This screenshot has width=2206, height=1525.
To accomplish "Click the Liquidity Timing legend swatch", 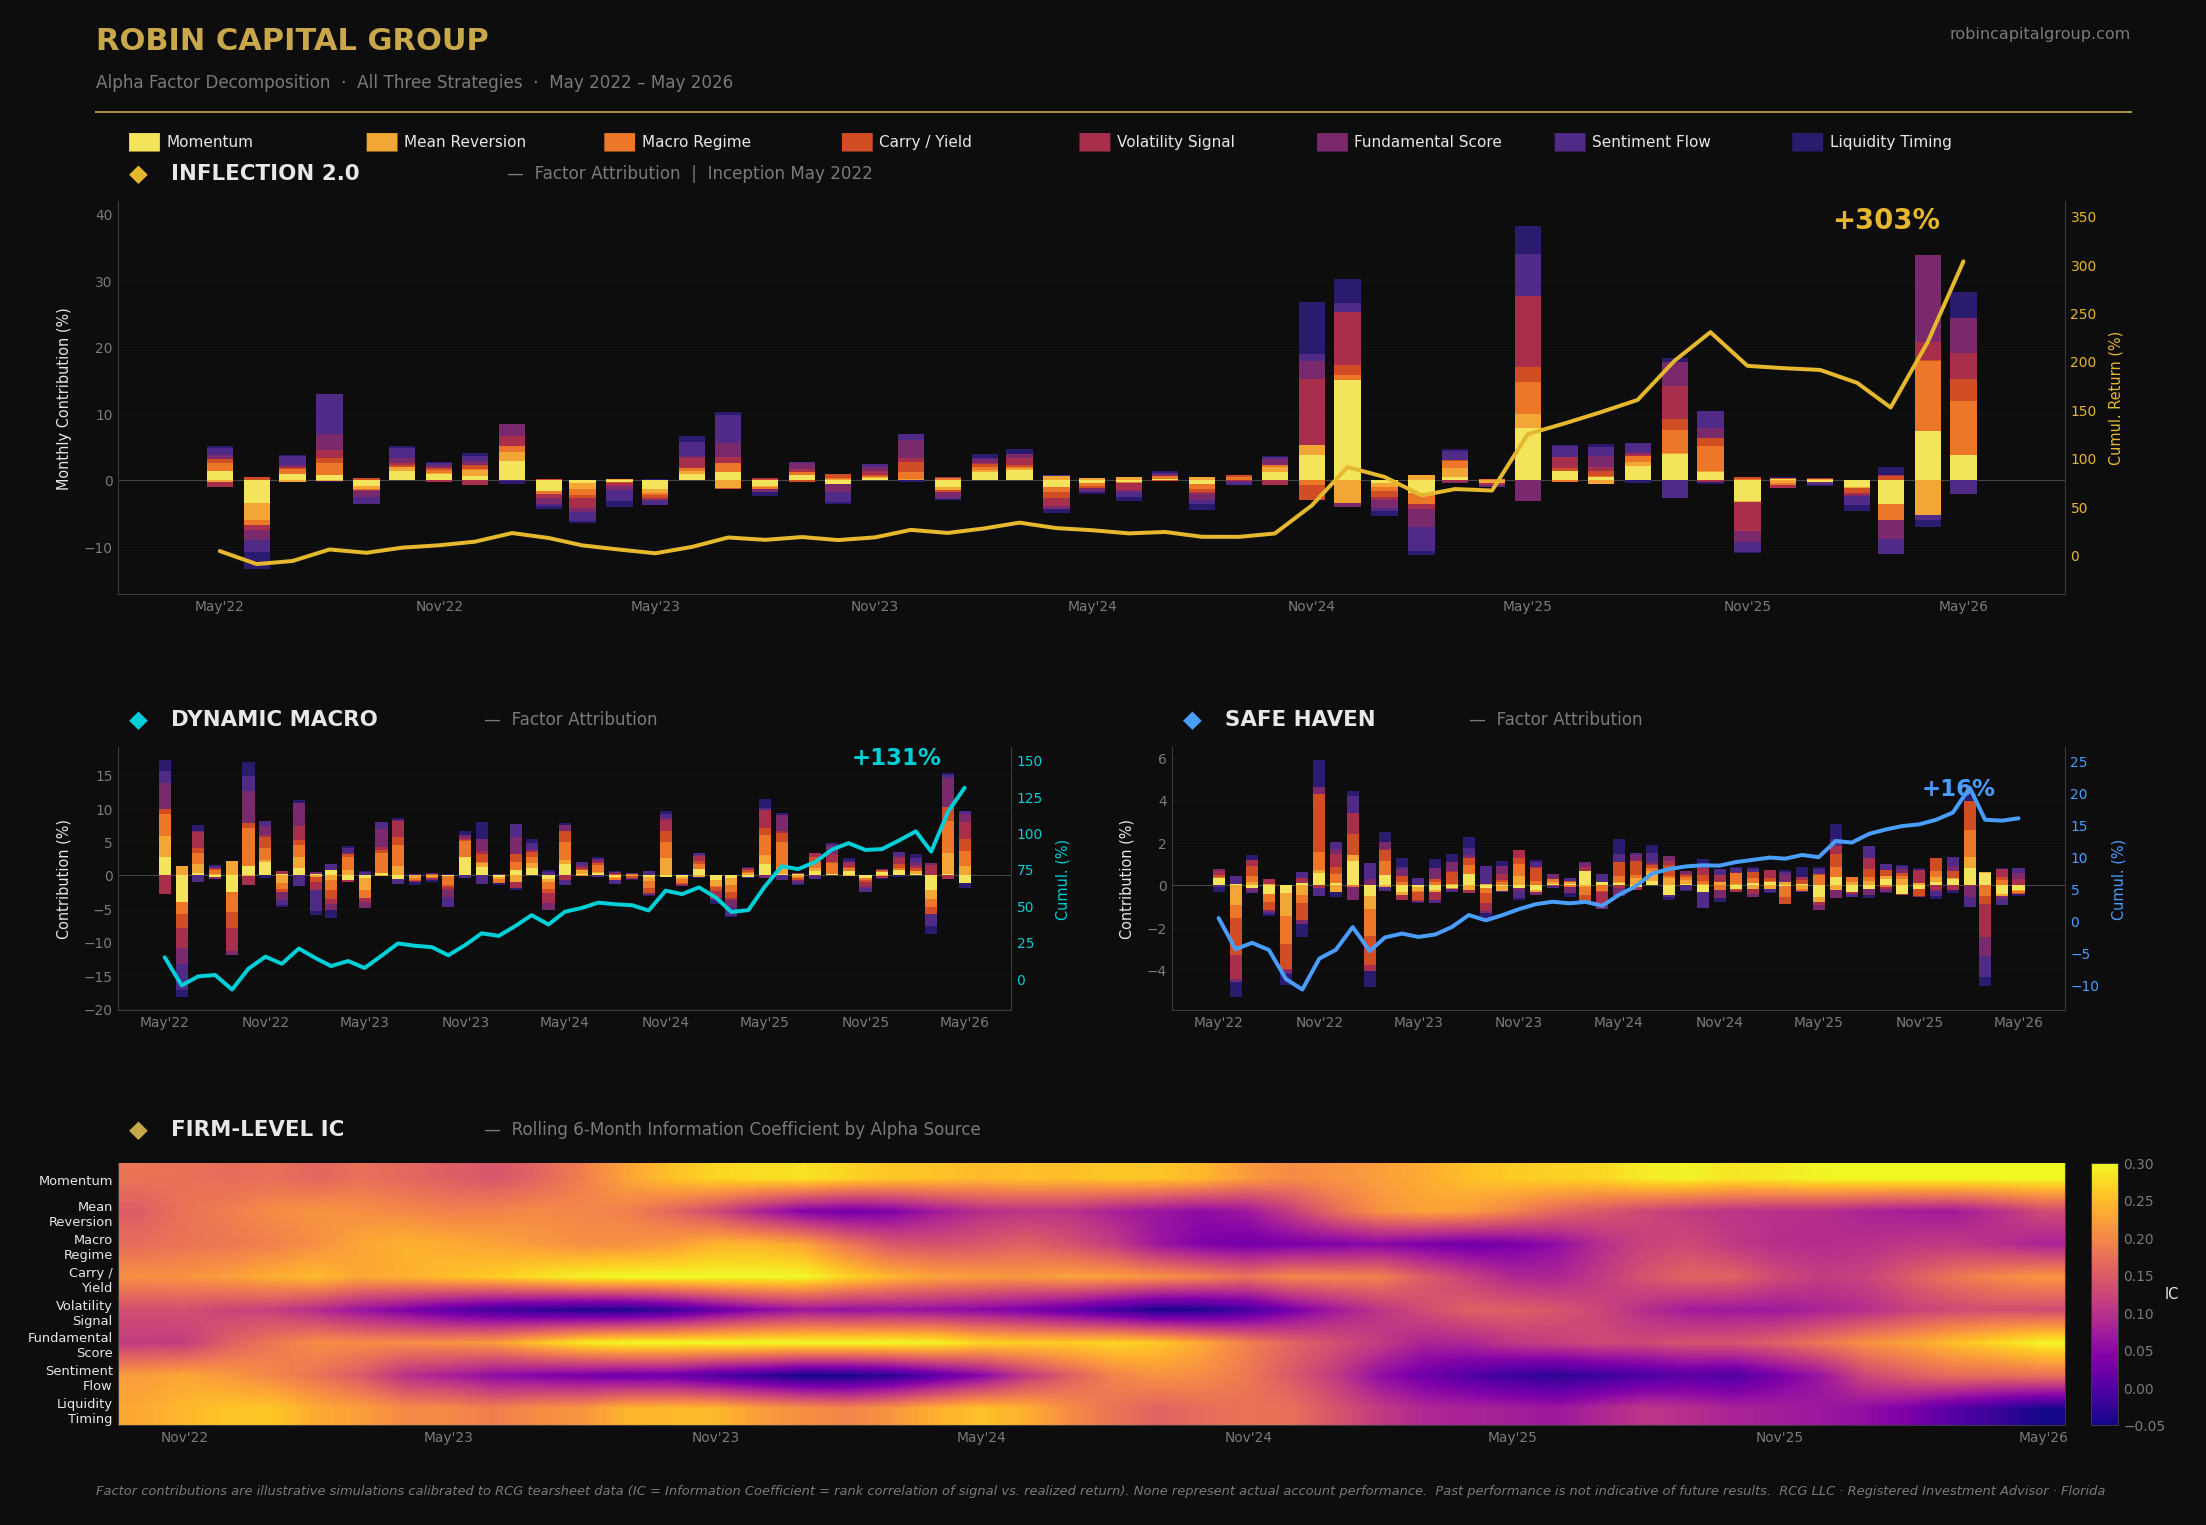I will (x=1807, y=142).
